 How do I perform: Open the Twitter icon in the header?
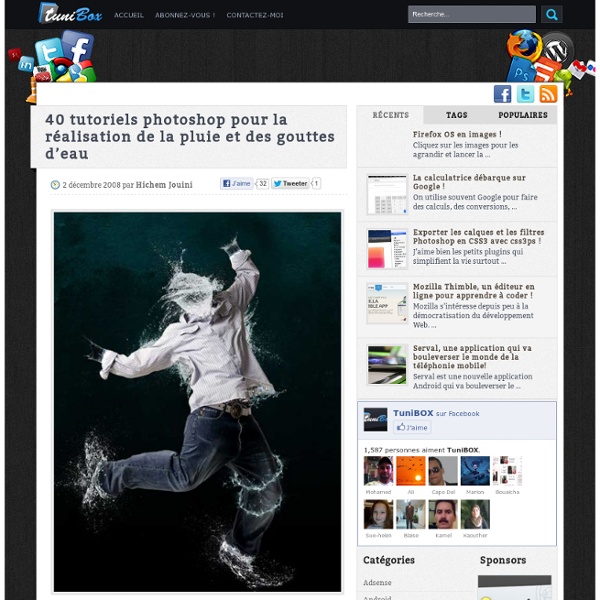click(525, 94)
